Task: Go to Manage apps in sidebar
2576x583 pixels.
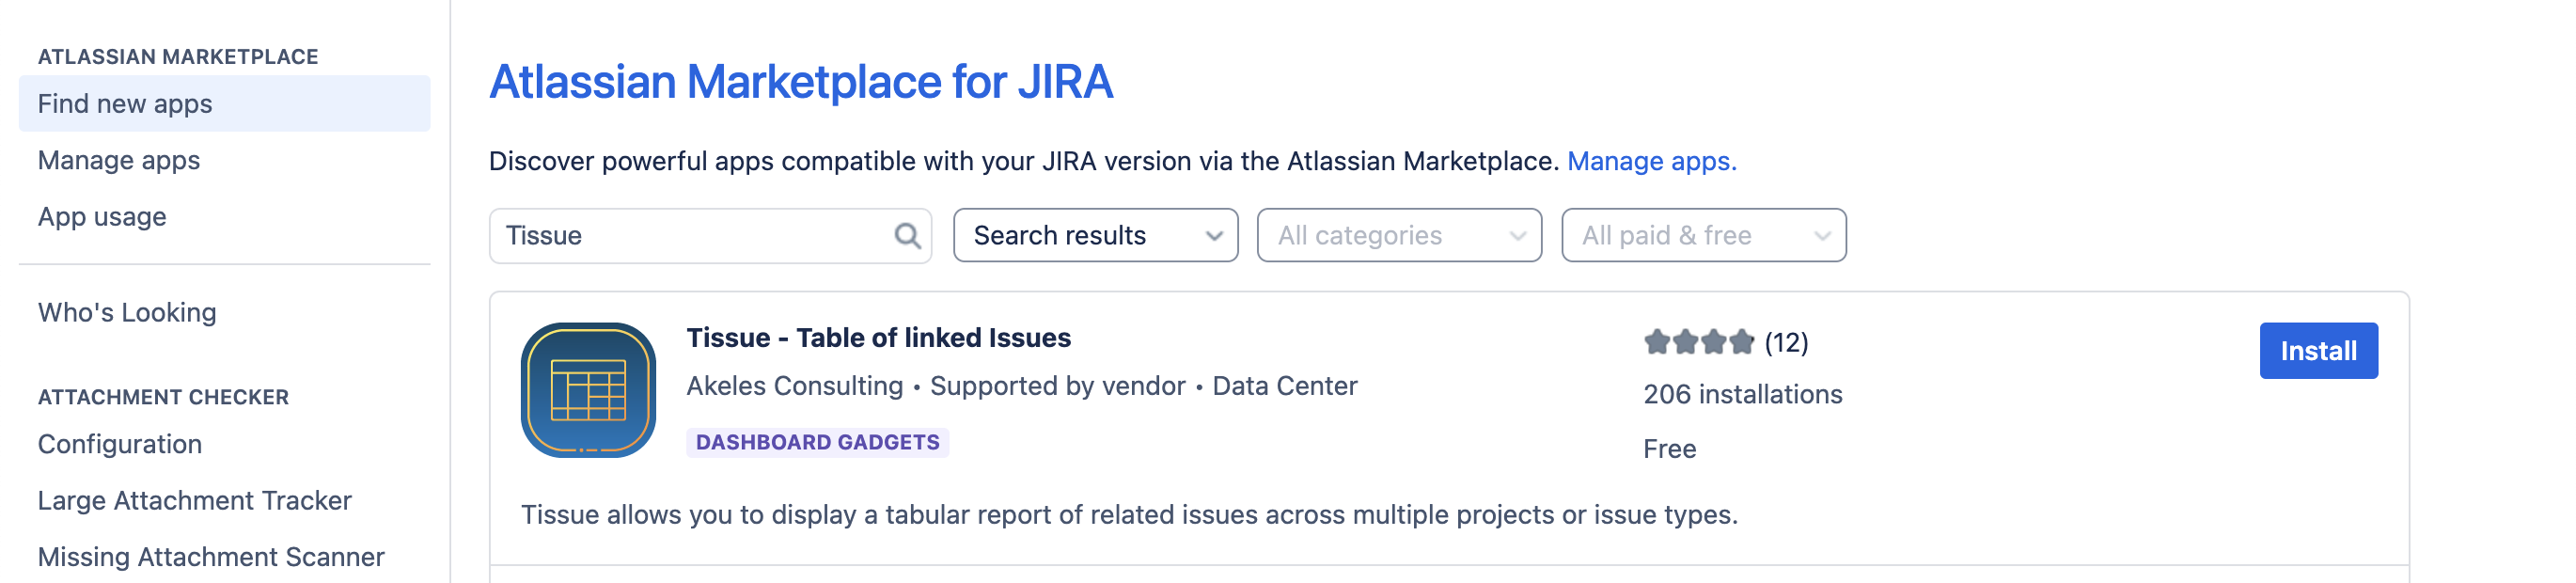Action: point(119,160)
